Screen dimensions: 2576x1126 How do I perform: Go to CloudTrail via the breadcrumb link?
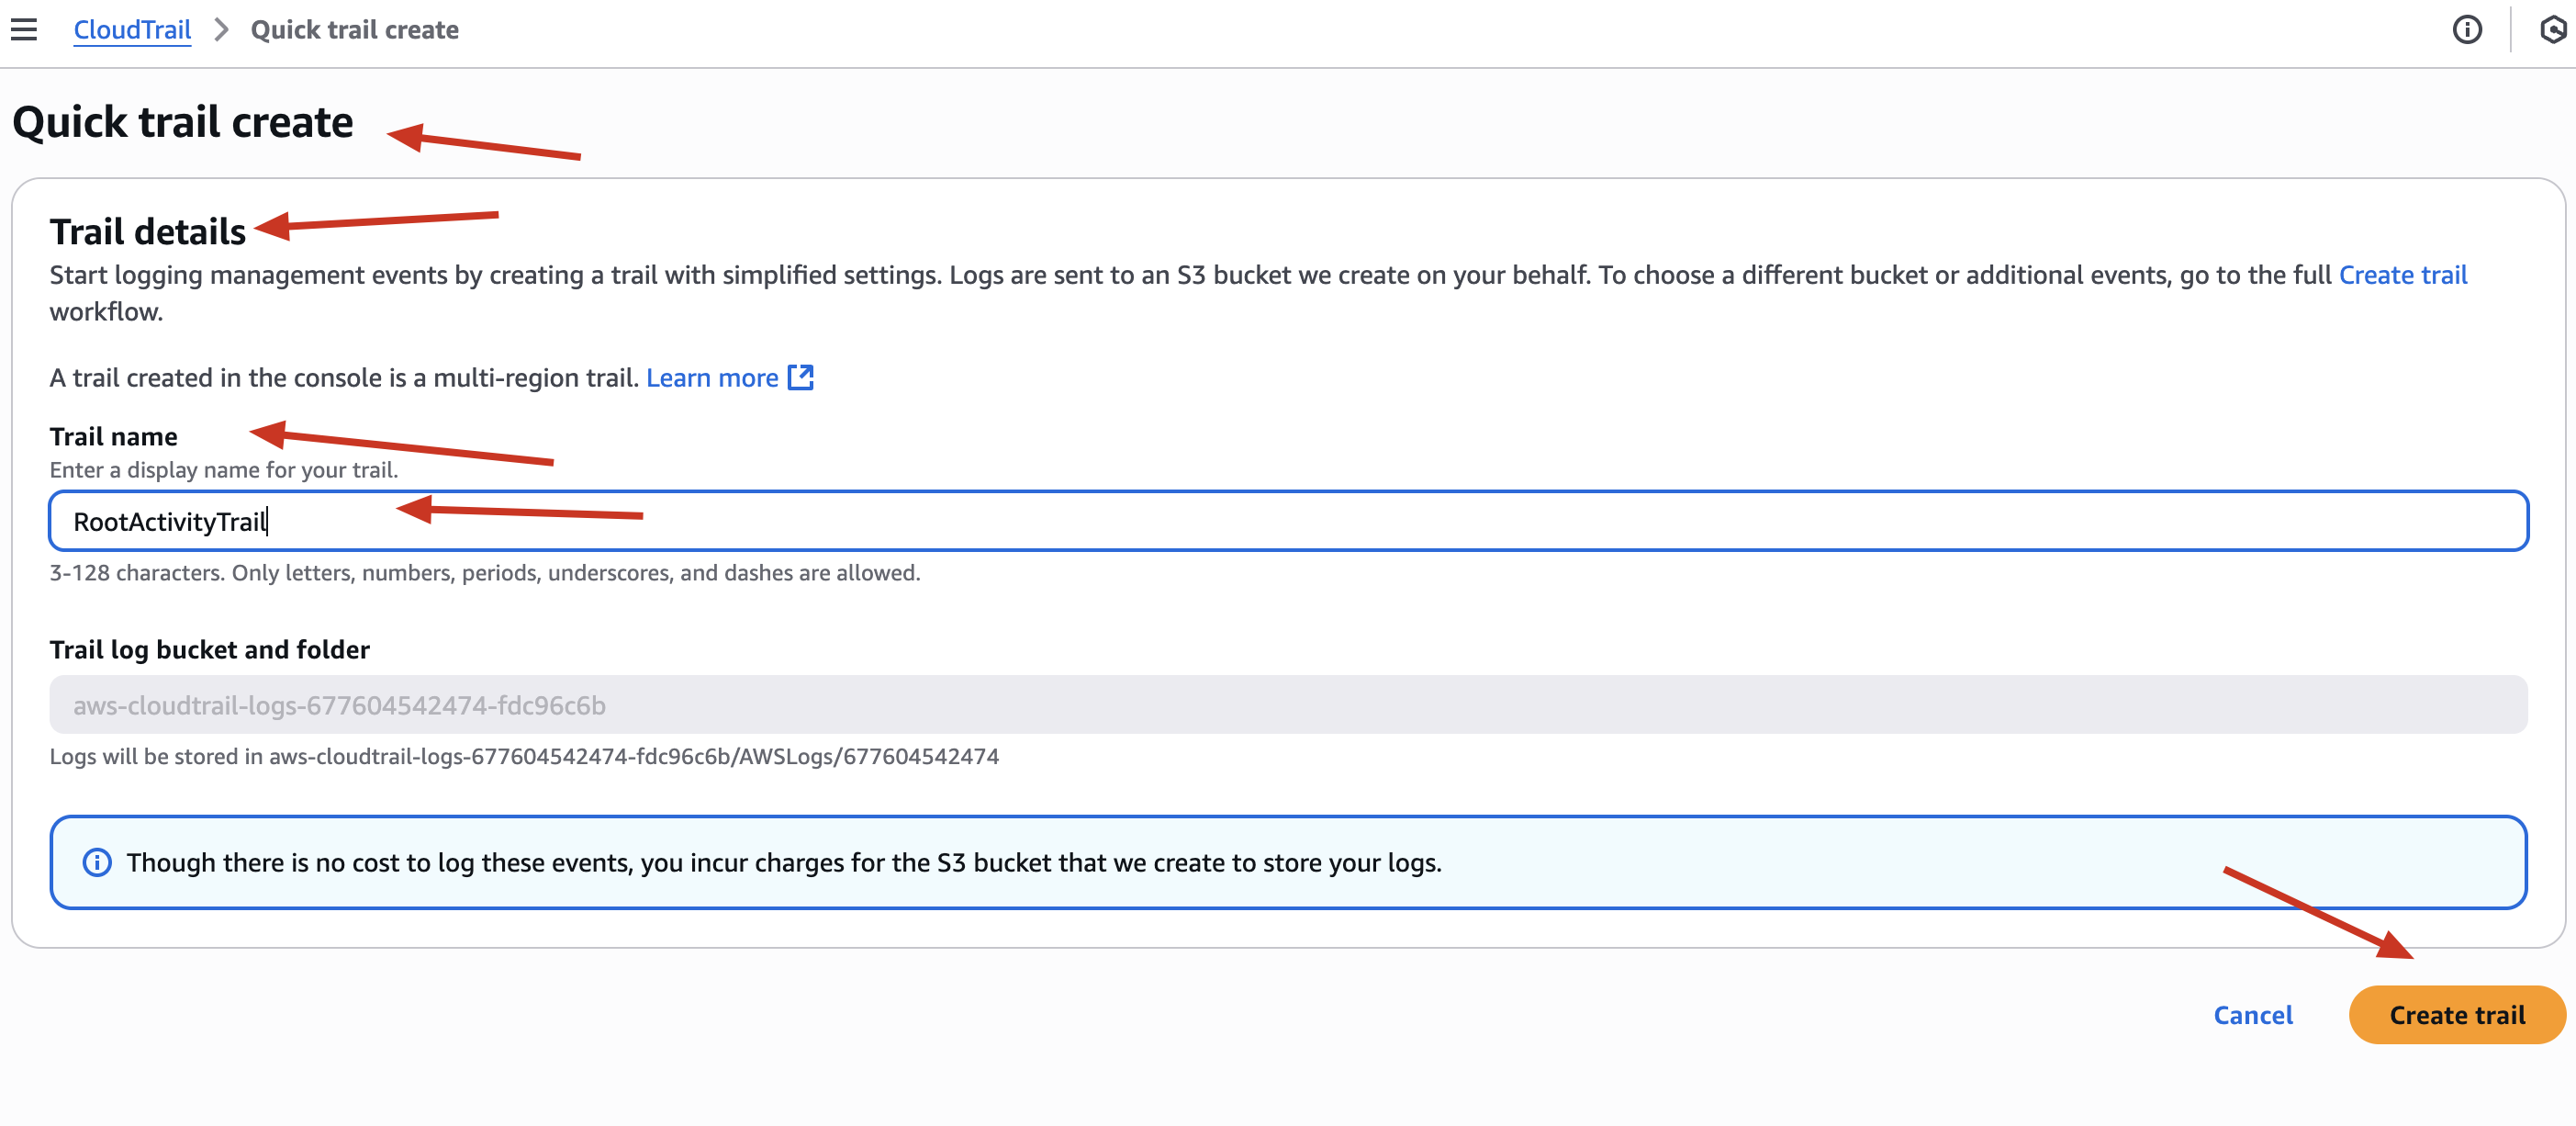[132, 30]
